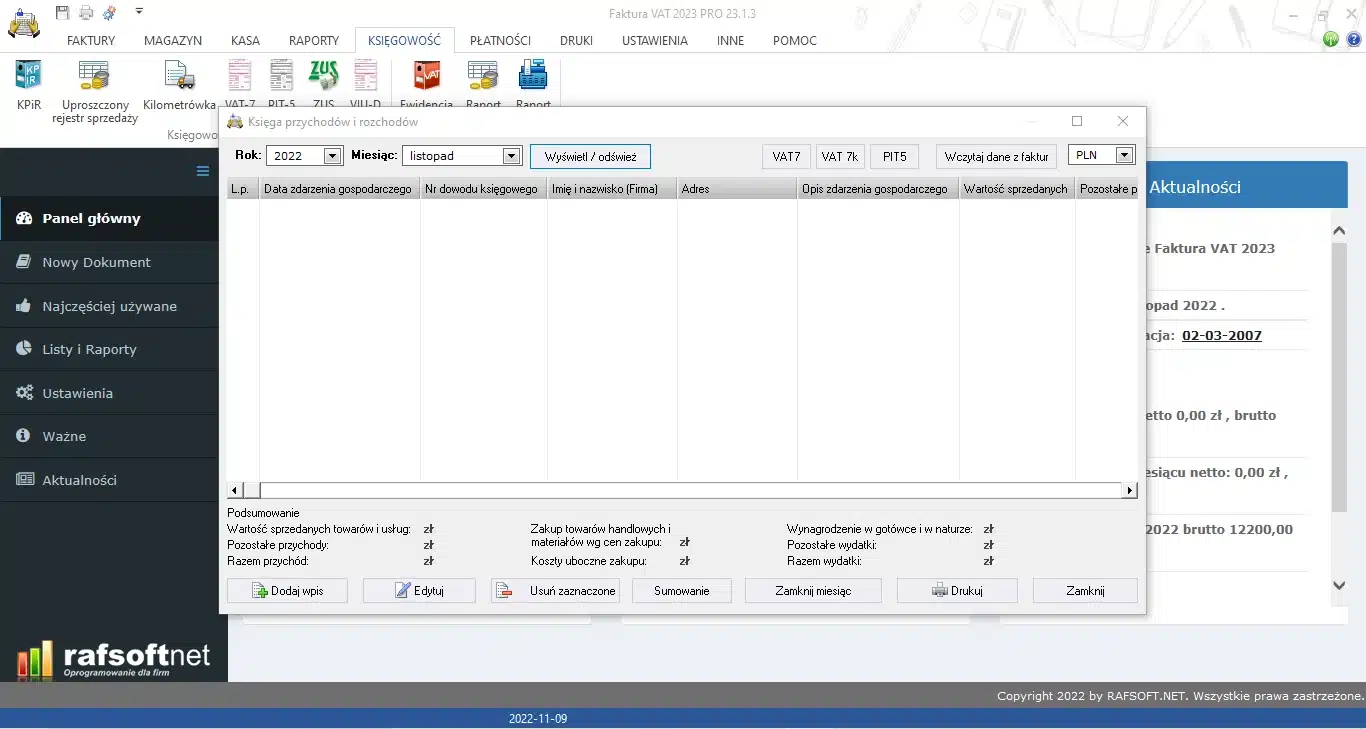The height and width of the screenshot is (729, 1366).
Task: Switch to the PŁATNOŚCI tab
Action: pos(500,41)
